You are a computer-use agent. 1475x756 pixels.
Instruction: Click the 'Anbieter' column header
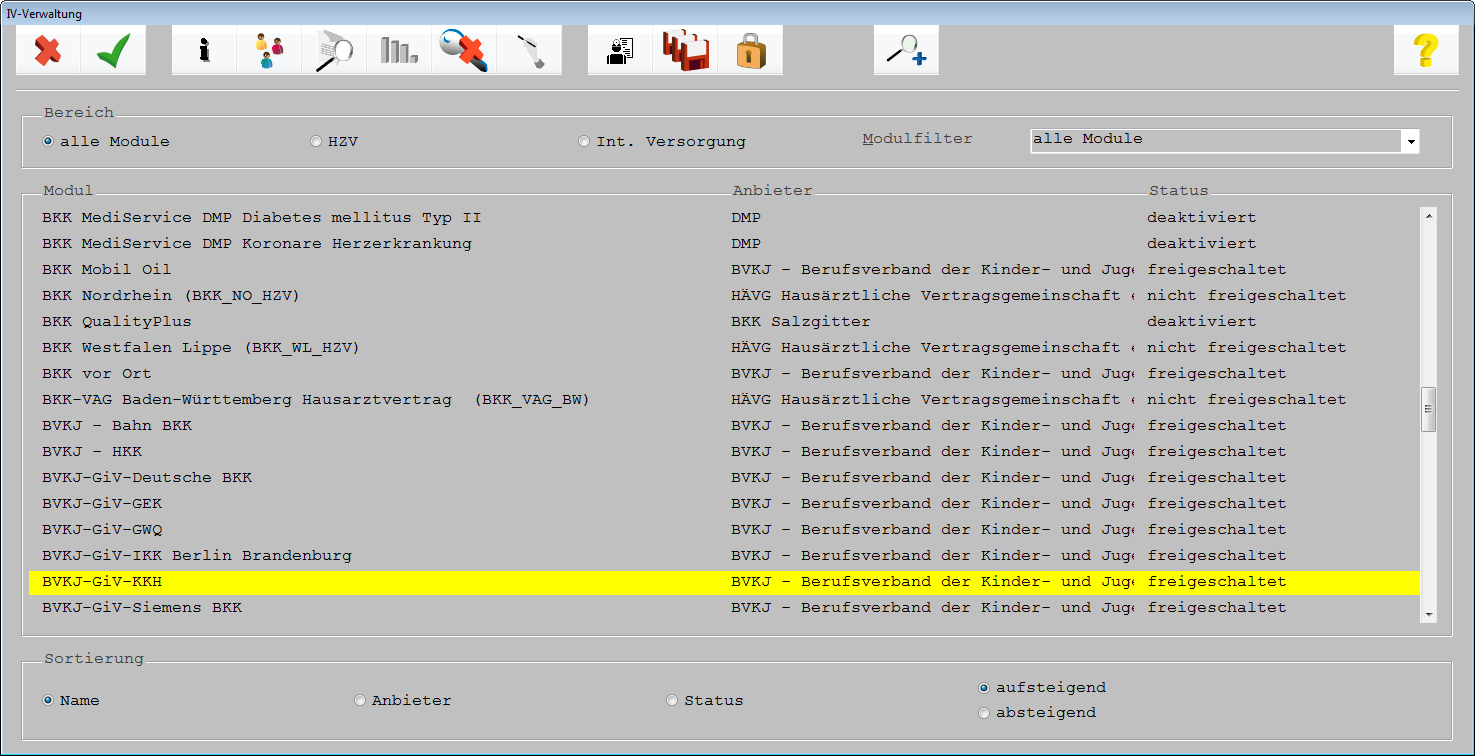(772, 191)
